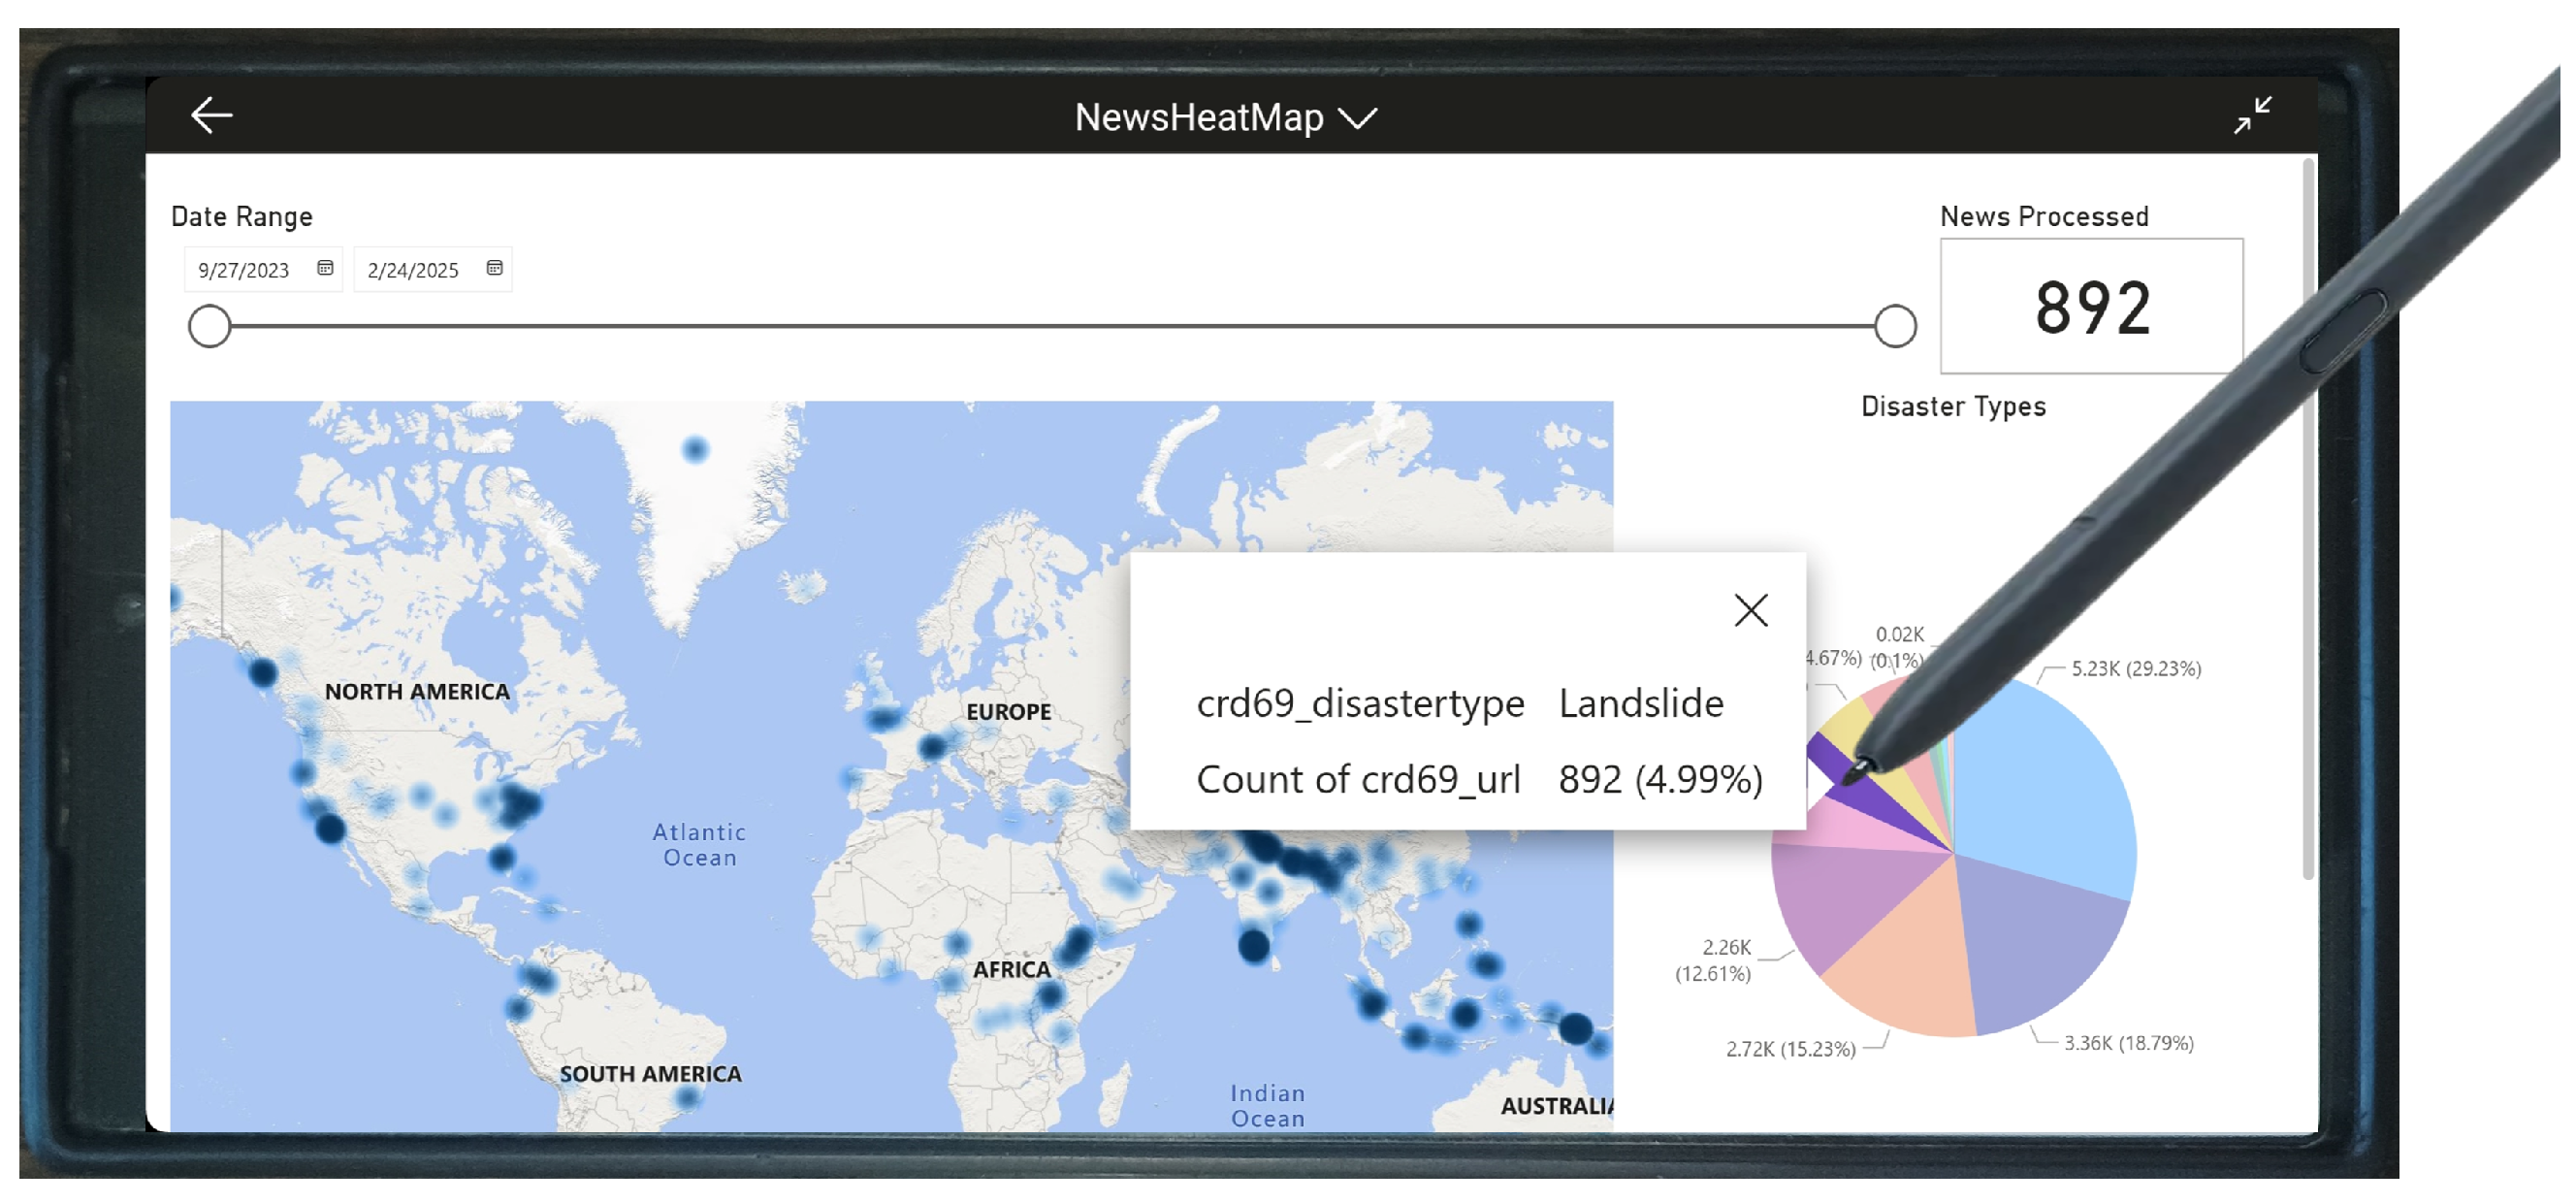Open the end date calendar picker icon
Image resolution: width=2576 pixels, height=1204 pixels.
coord(494,268)
